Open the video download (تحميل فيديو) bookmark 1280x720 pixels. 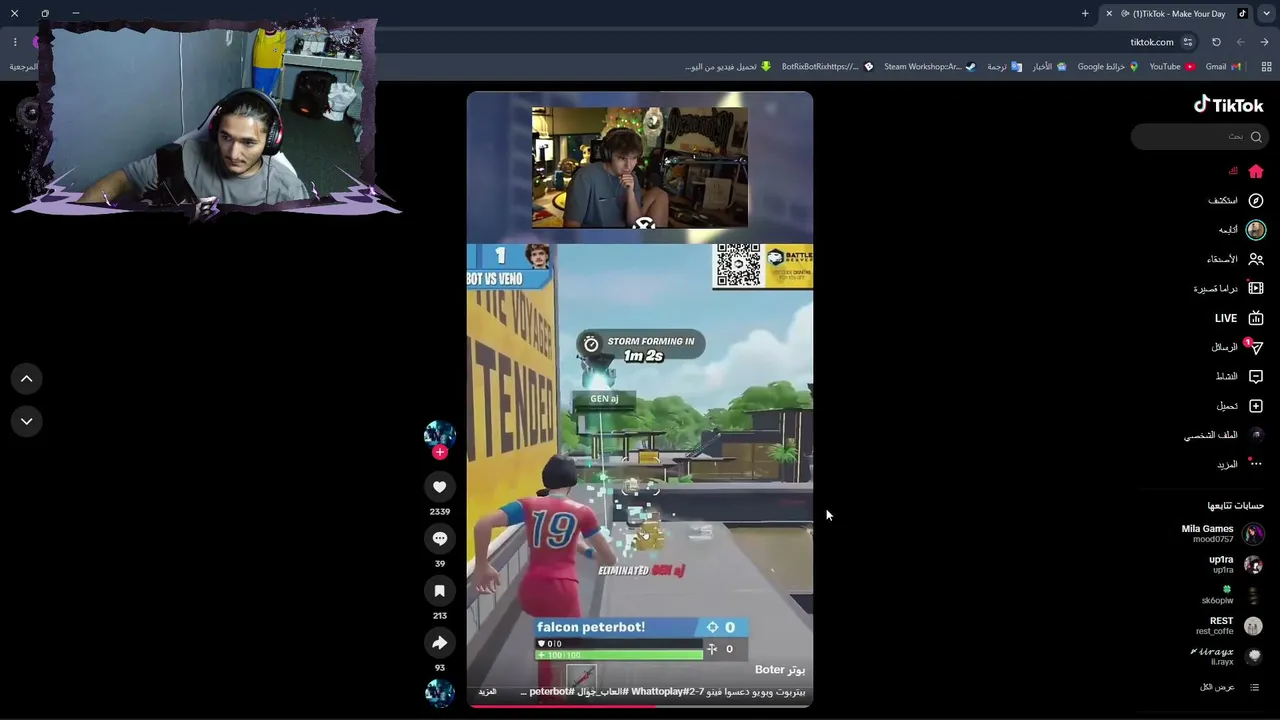(x=728, y=67)
